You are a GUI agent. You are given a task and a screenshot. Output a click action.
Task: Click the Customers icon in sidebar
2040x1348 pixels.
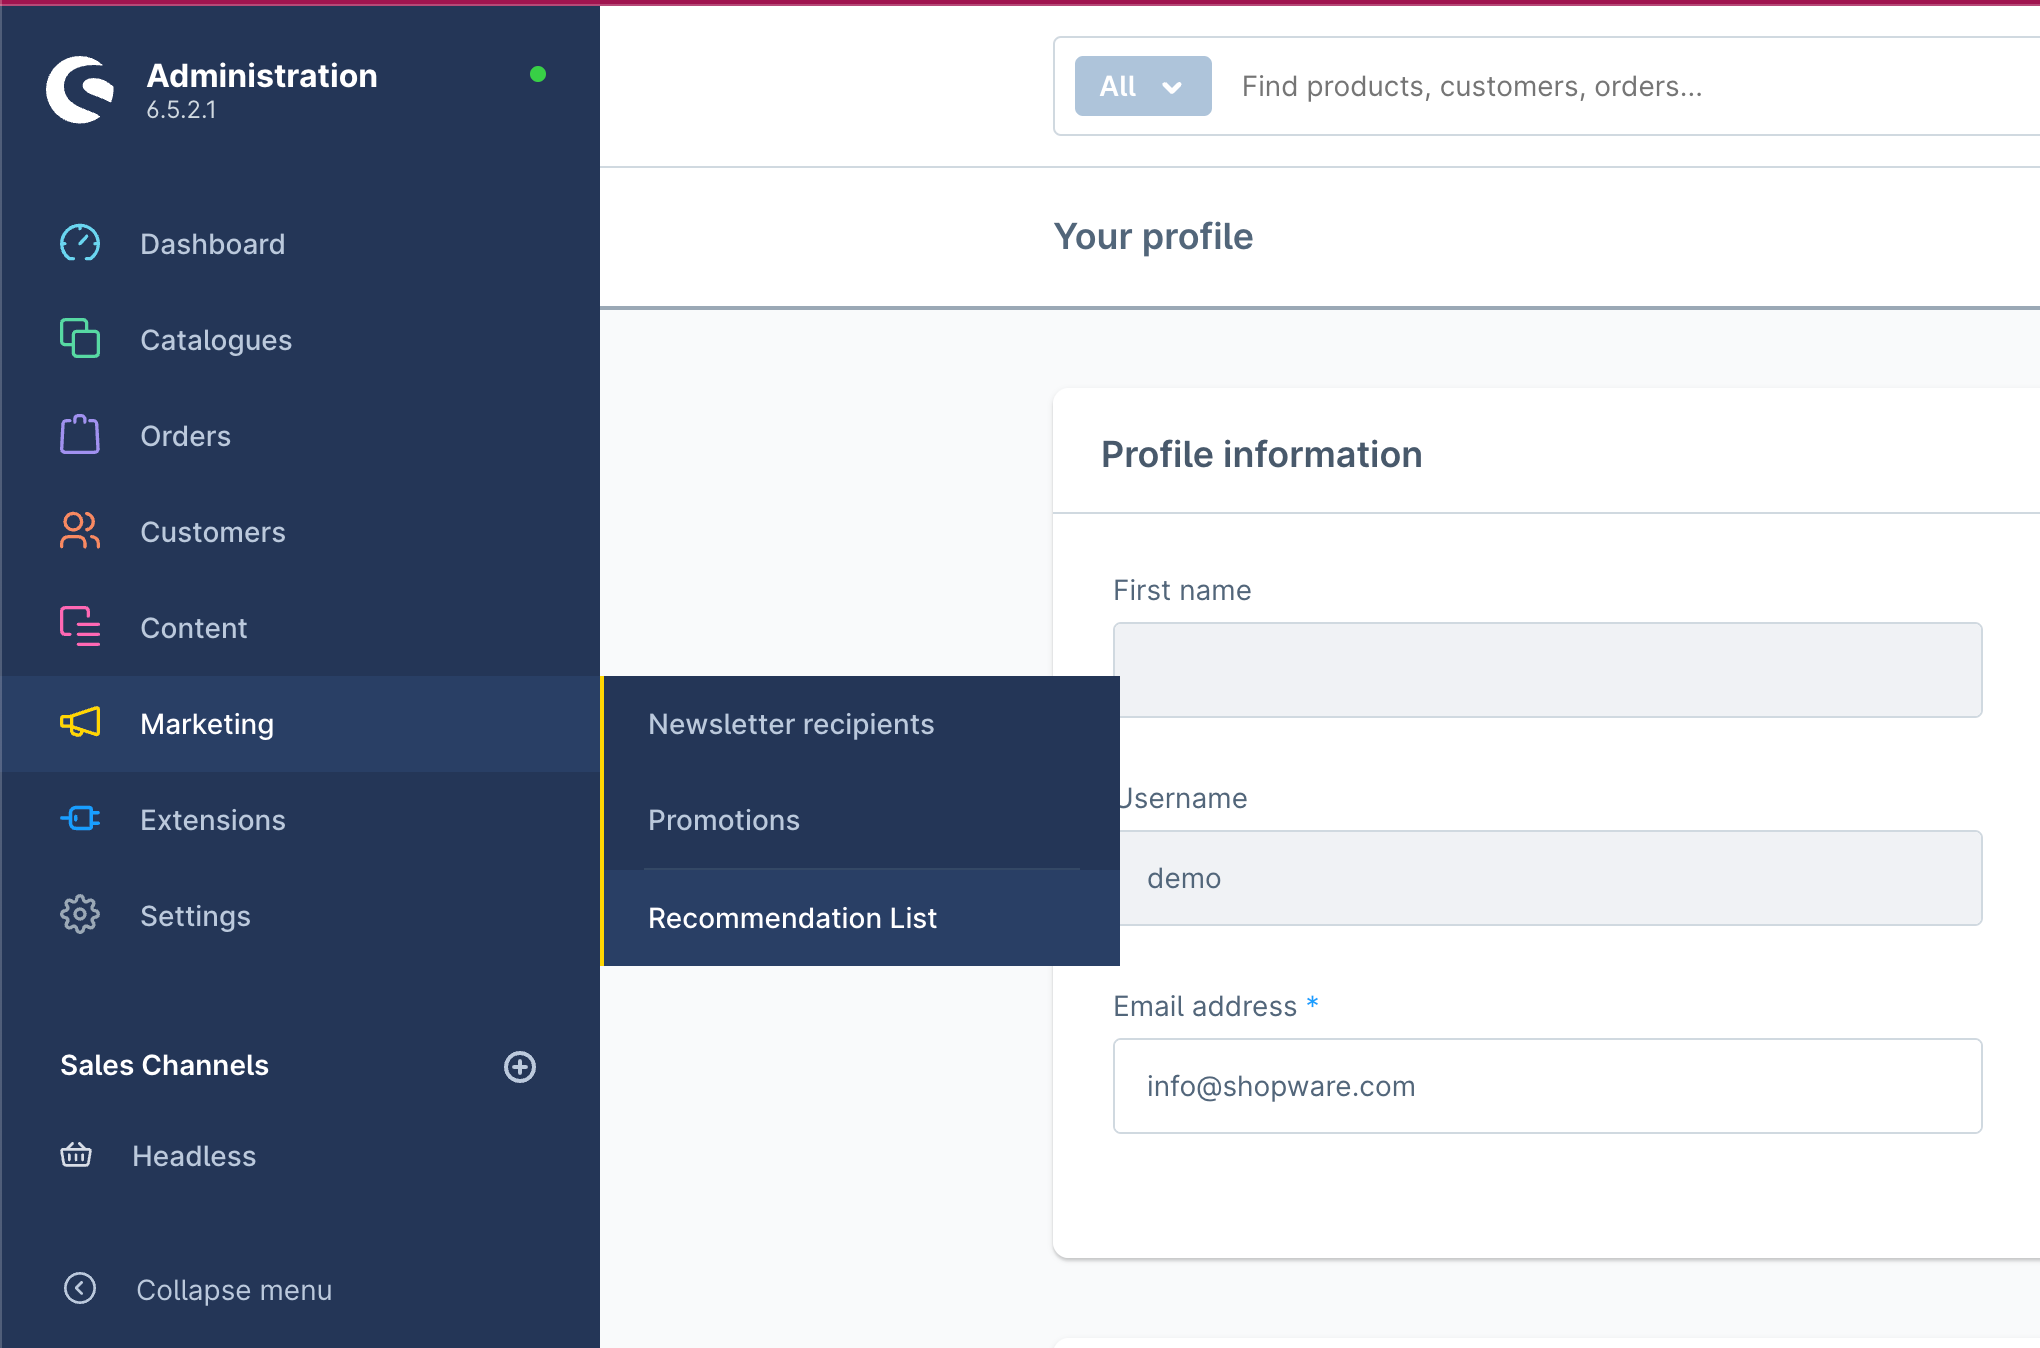pyautogui.click(x=78, y=531)
